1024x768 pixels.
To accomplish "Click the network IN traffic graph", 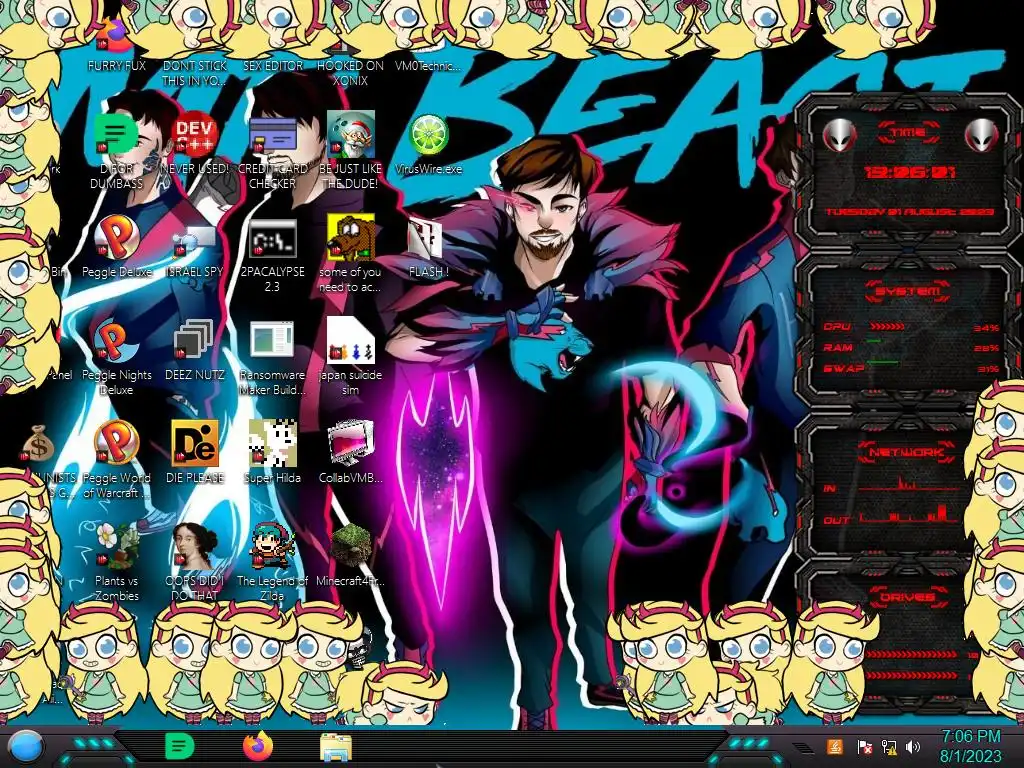I will (x=909, y=483).
